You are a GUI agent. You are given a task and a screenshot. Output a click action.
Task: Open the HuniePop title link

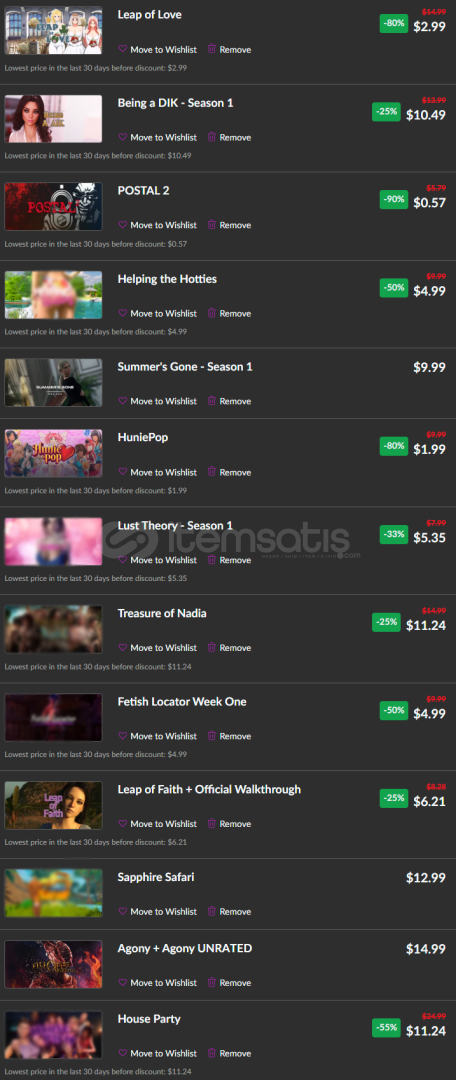tap(143, 437)
